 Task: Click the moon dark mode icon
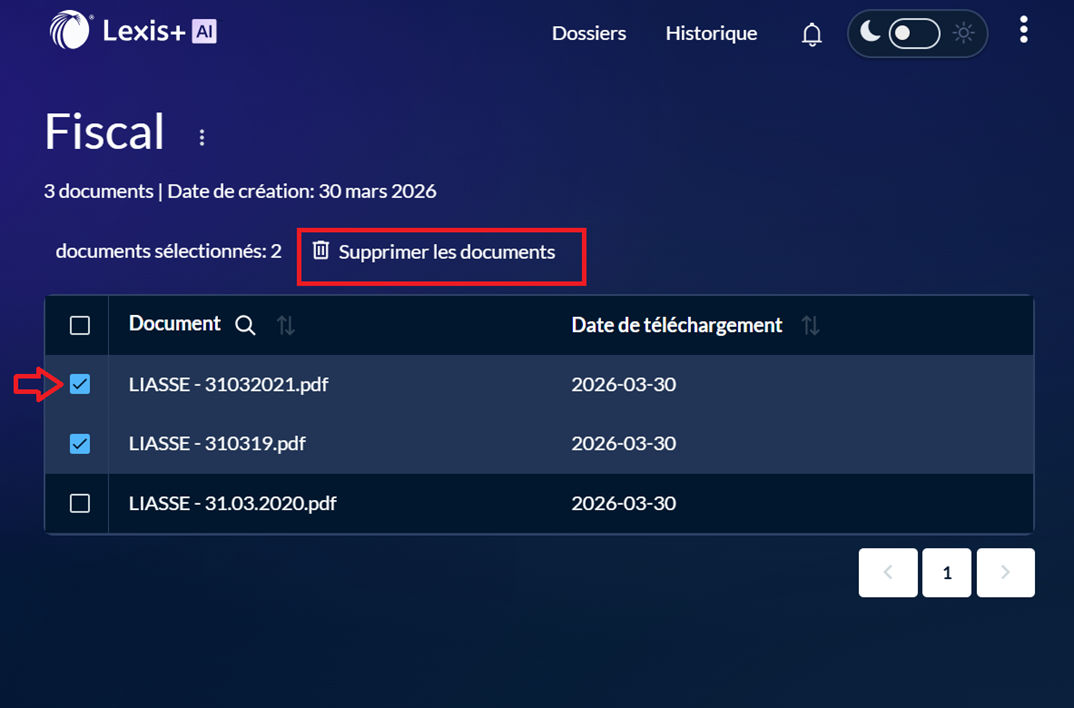tap(870, 33)
